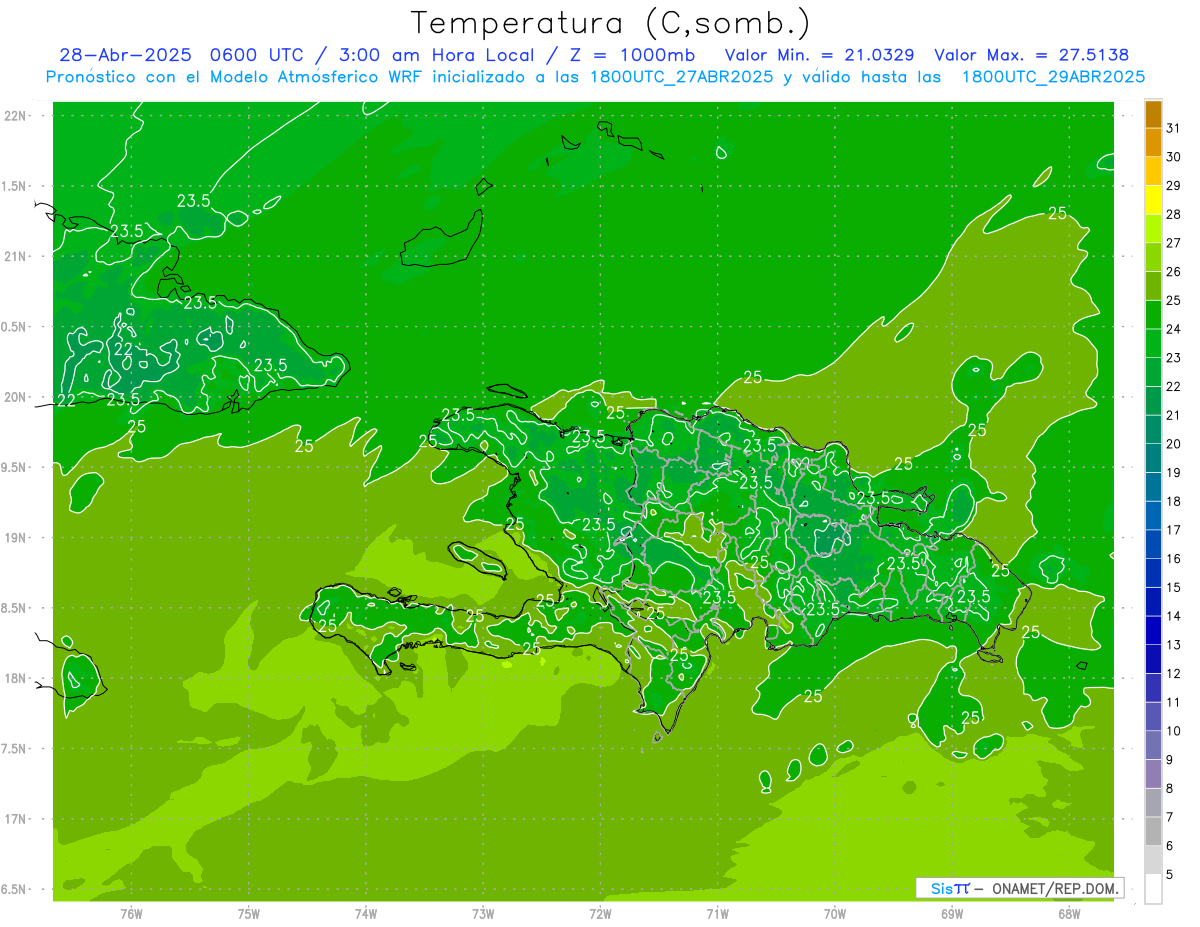
Task: Click the '72W' longitude axis label
Action: 600,913
